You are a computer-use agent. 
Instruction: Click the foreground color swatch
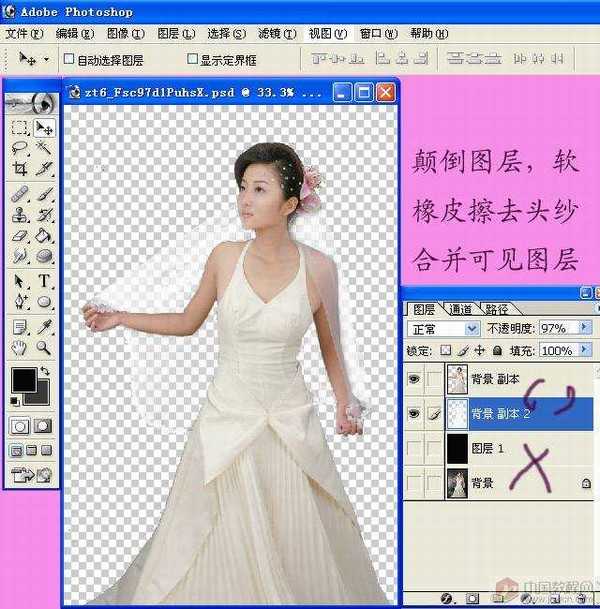[x=23, y=381]
